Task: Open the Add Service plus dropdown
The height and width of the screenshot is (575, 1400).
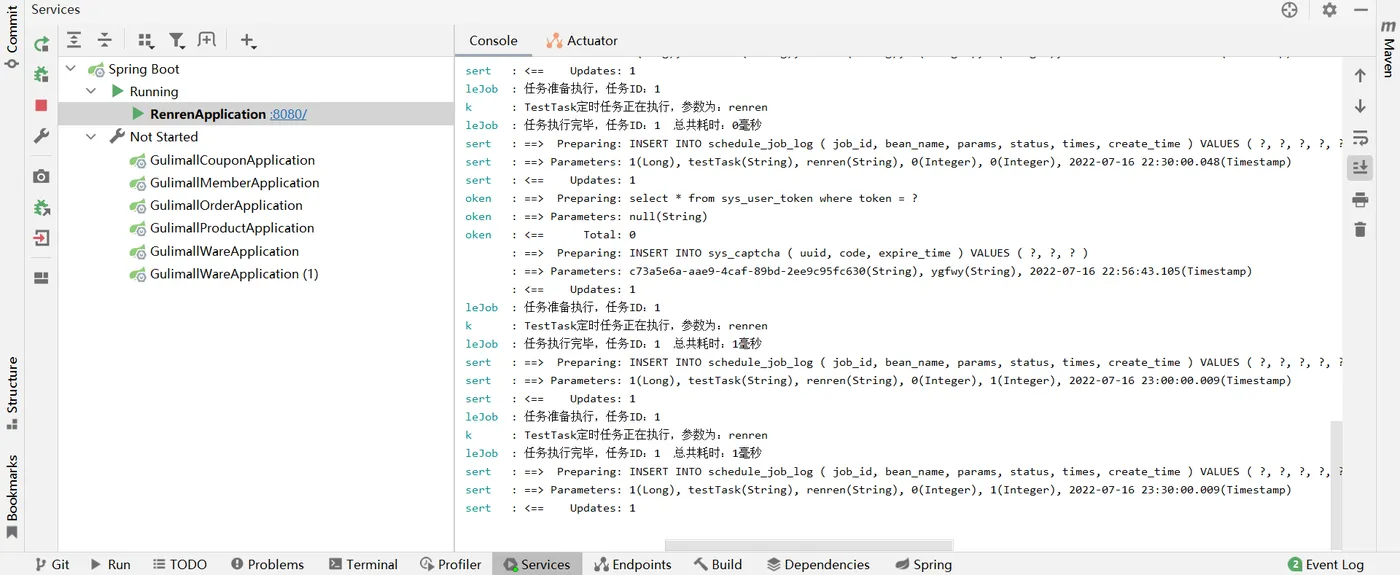Action: (x=248, y=40)
